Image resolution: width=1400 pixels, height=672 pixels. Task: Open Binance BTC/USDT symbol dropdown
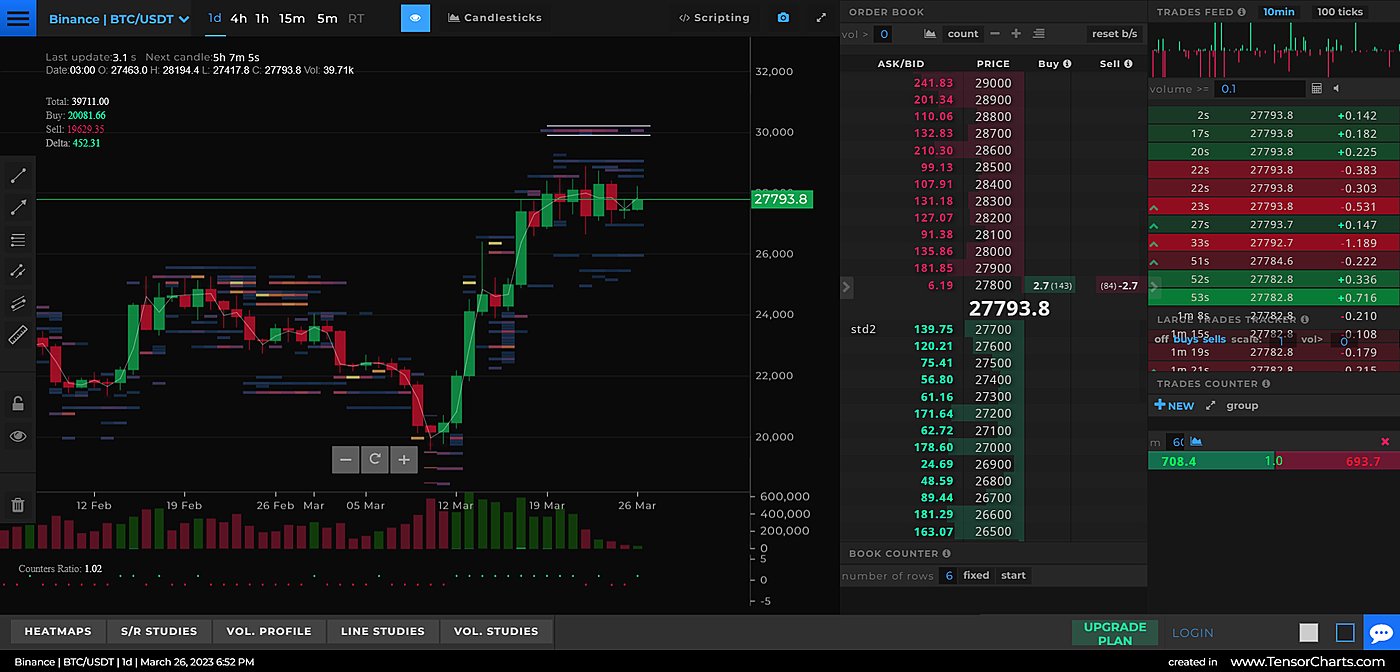point(119,19)
